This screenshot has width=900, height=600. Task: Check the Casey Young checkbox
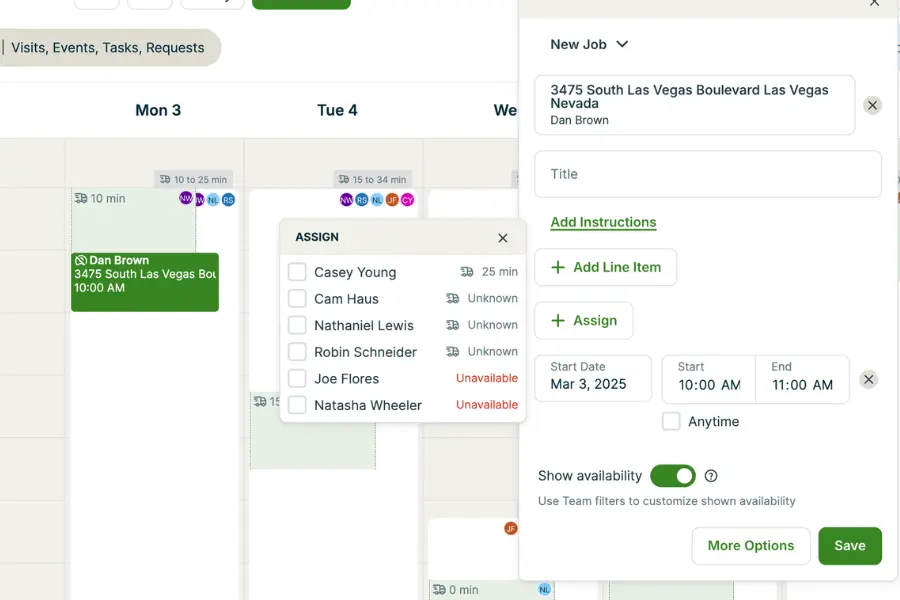tap(297, 272)
